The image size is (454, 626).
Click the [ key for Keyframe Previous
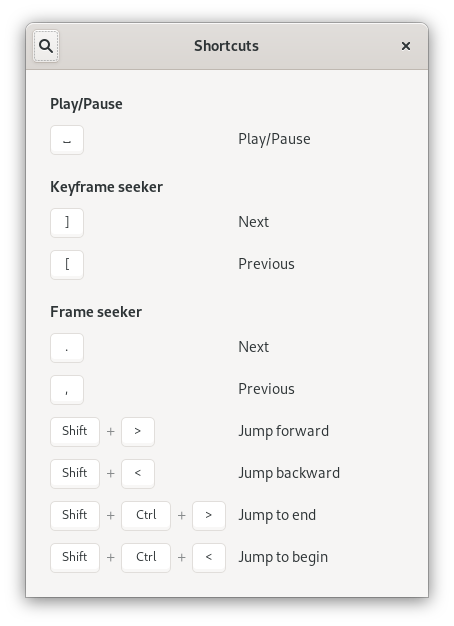(67, 265)
